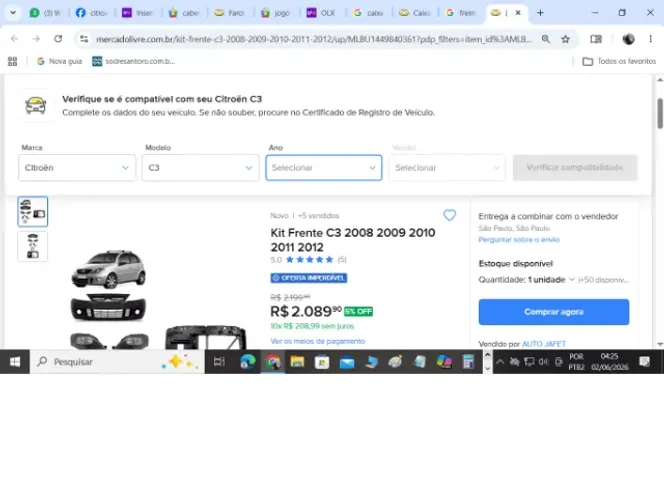Viewport: 664px width, 500px height.
Task: Open the browser side panel
Action: click(x=596, y=39)
